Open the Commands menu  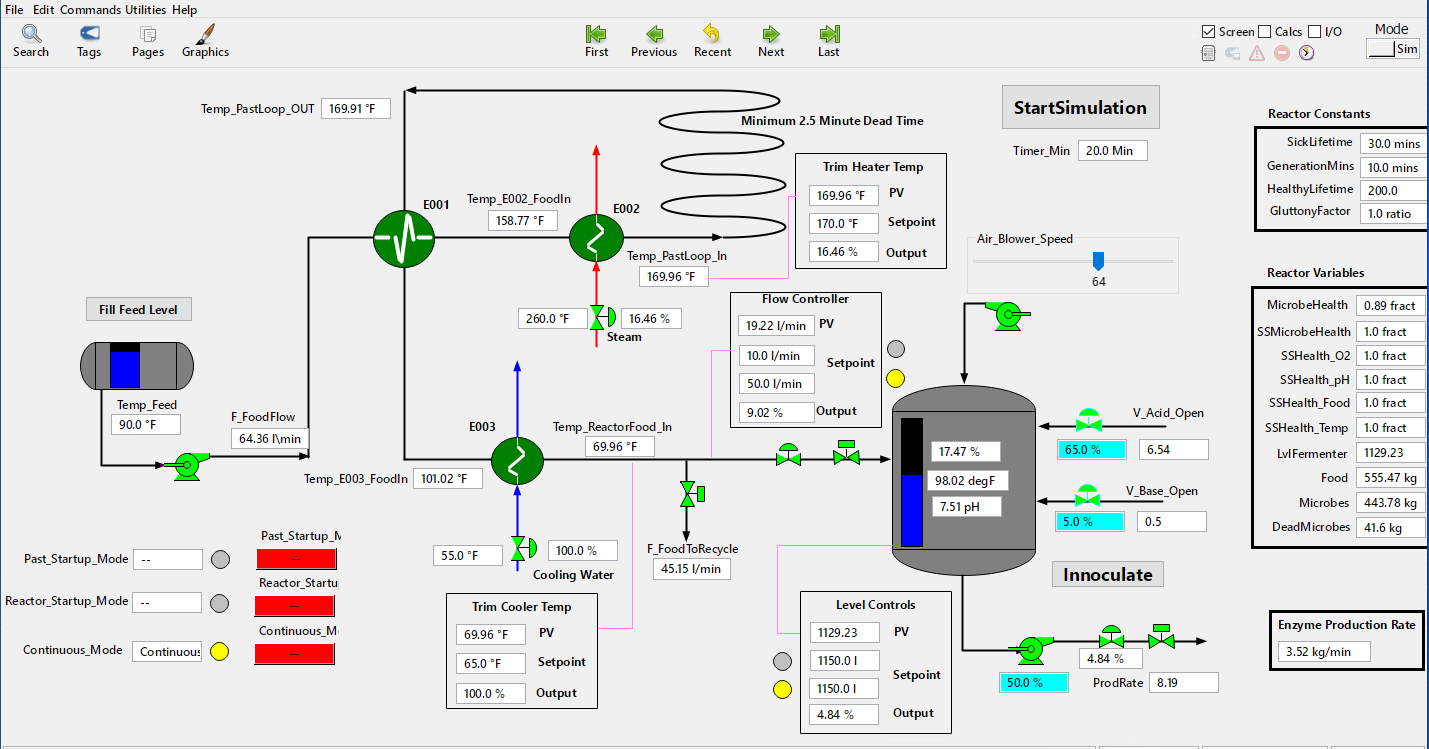pyautogui.click(x=90, y=9)
